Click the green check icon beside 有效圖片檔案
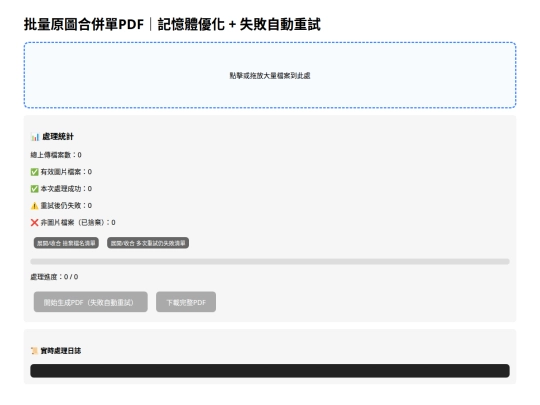 [34, 172]
